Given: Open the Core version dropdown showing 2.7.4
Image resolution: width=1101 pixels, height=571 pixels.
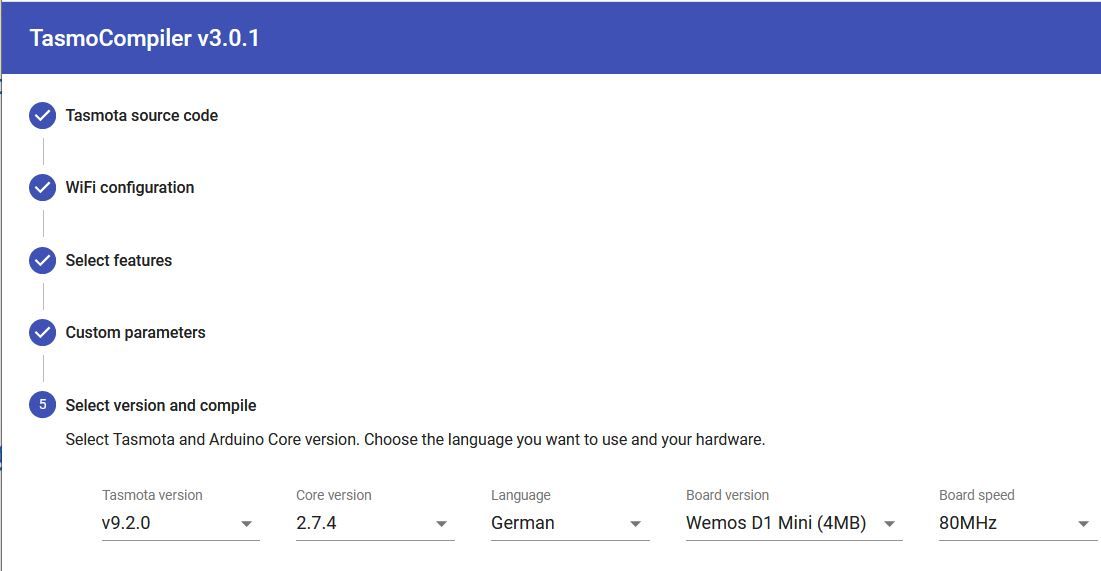Looking at the screenshot, I should click(375, 523).
